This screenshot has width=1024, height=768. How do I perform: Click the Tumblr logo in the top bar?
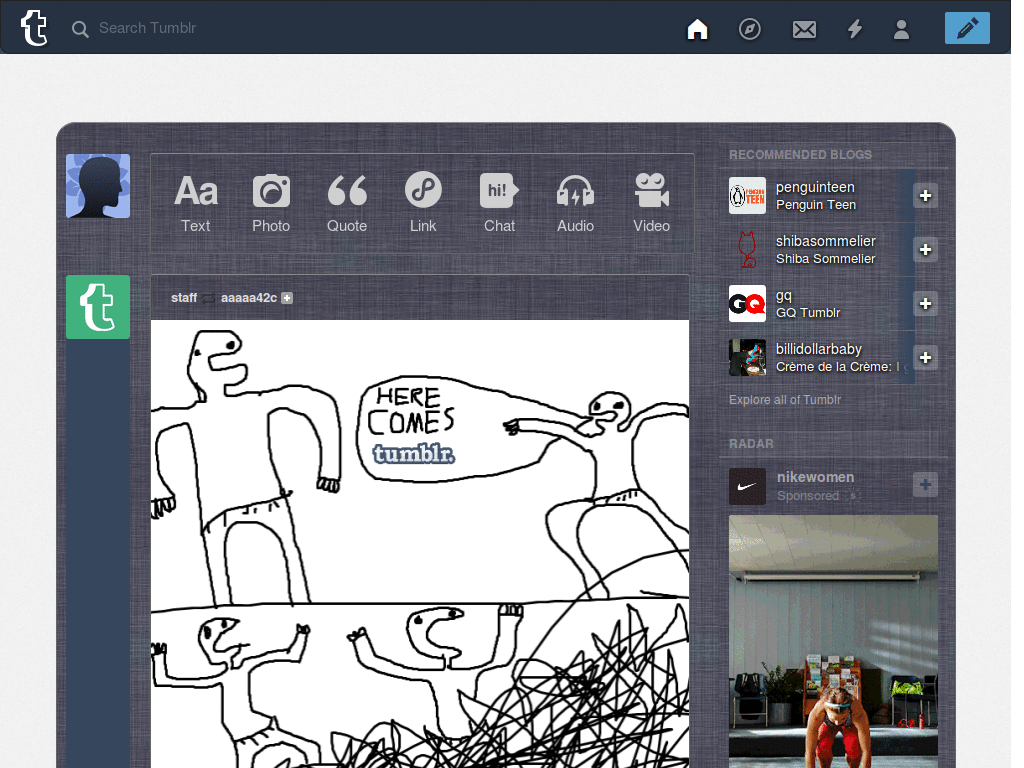(x=34, y=28)
